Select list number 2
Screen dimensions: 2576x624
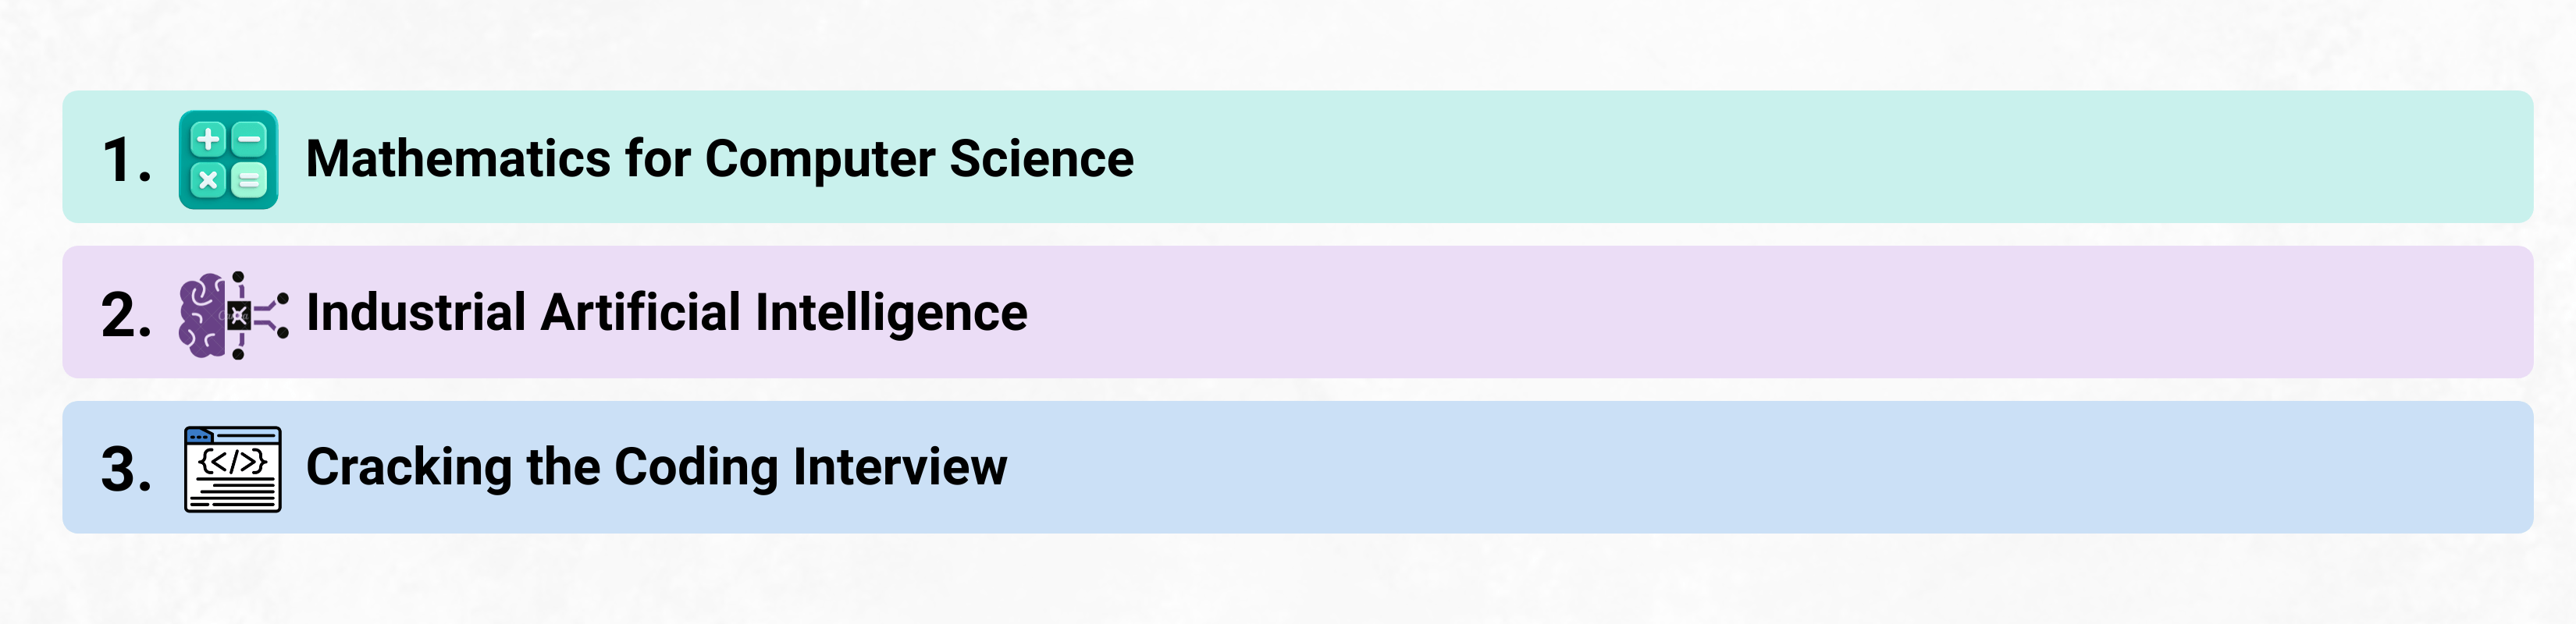[x=126, y=316]
